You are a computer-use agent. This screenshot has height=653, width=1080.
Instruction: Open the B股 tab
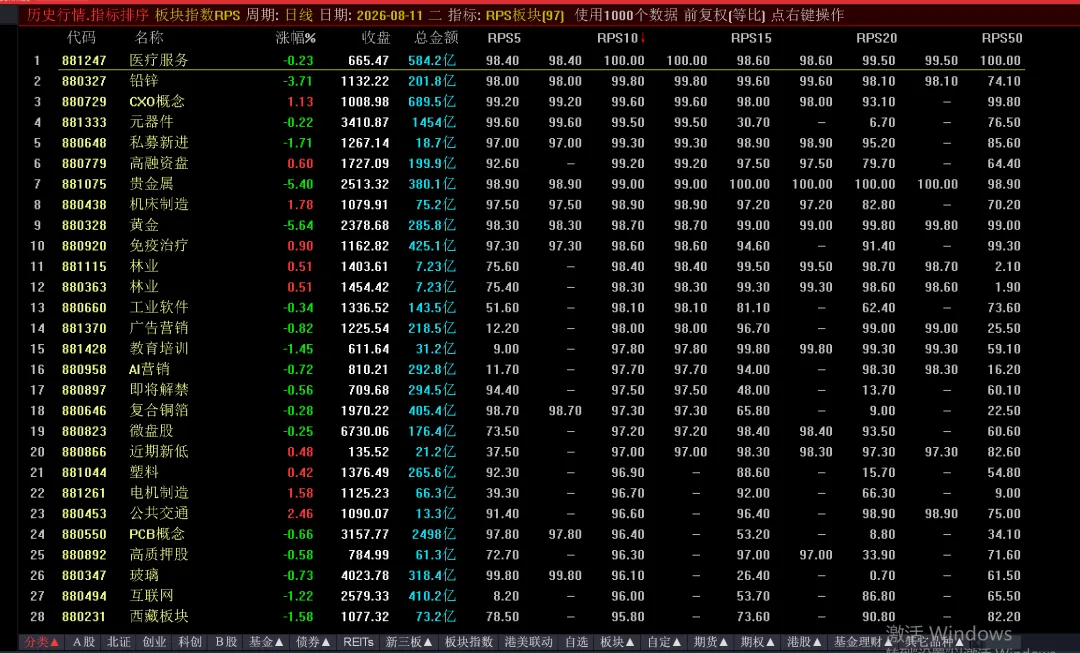pyautogui.click(x=226, y=642)
